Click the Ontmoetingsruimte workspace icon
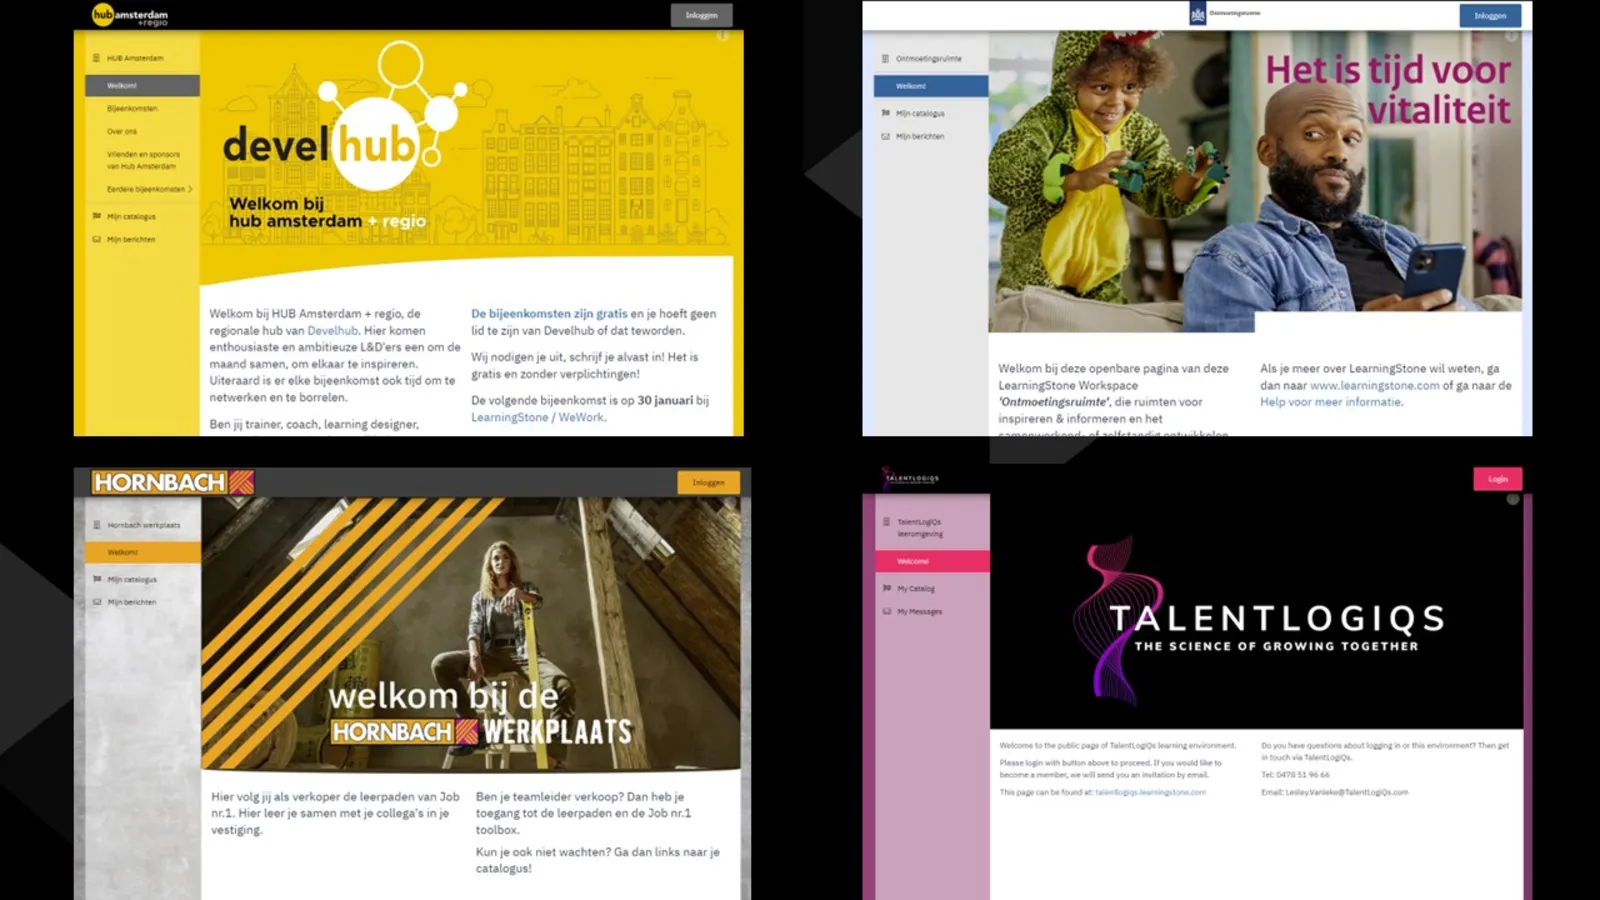The height and width of the screenshot is (900, 1600). [885, 59]
